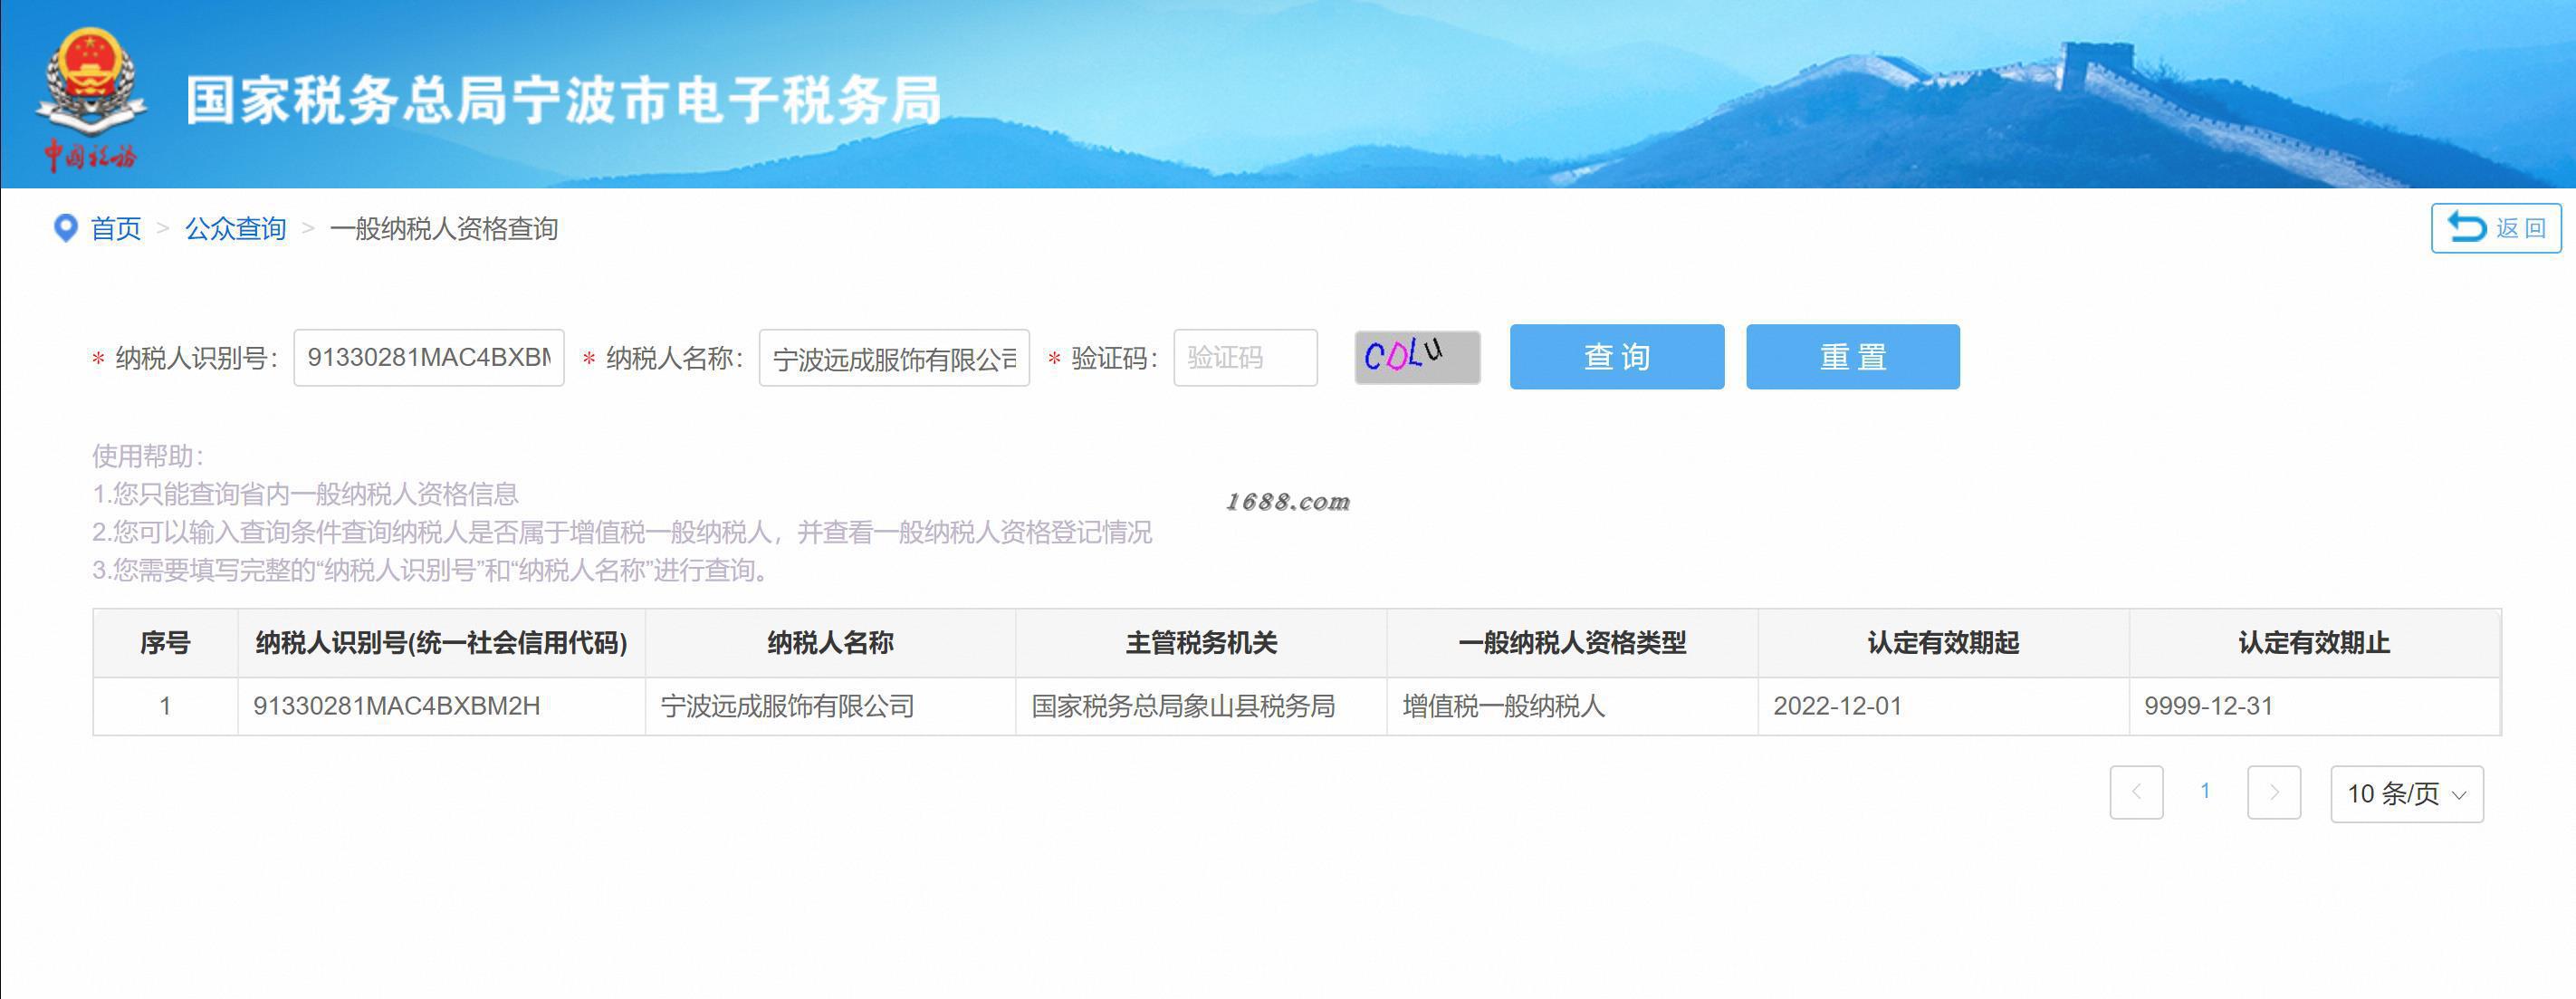Click the 主管税务机关 column header
2576x999 pixels.
click(1201, 643)
